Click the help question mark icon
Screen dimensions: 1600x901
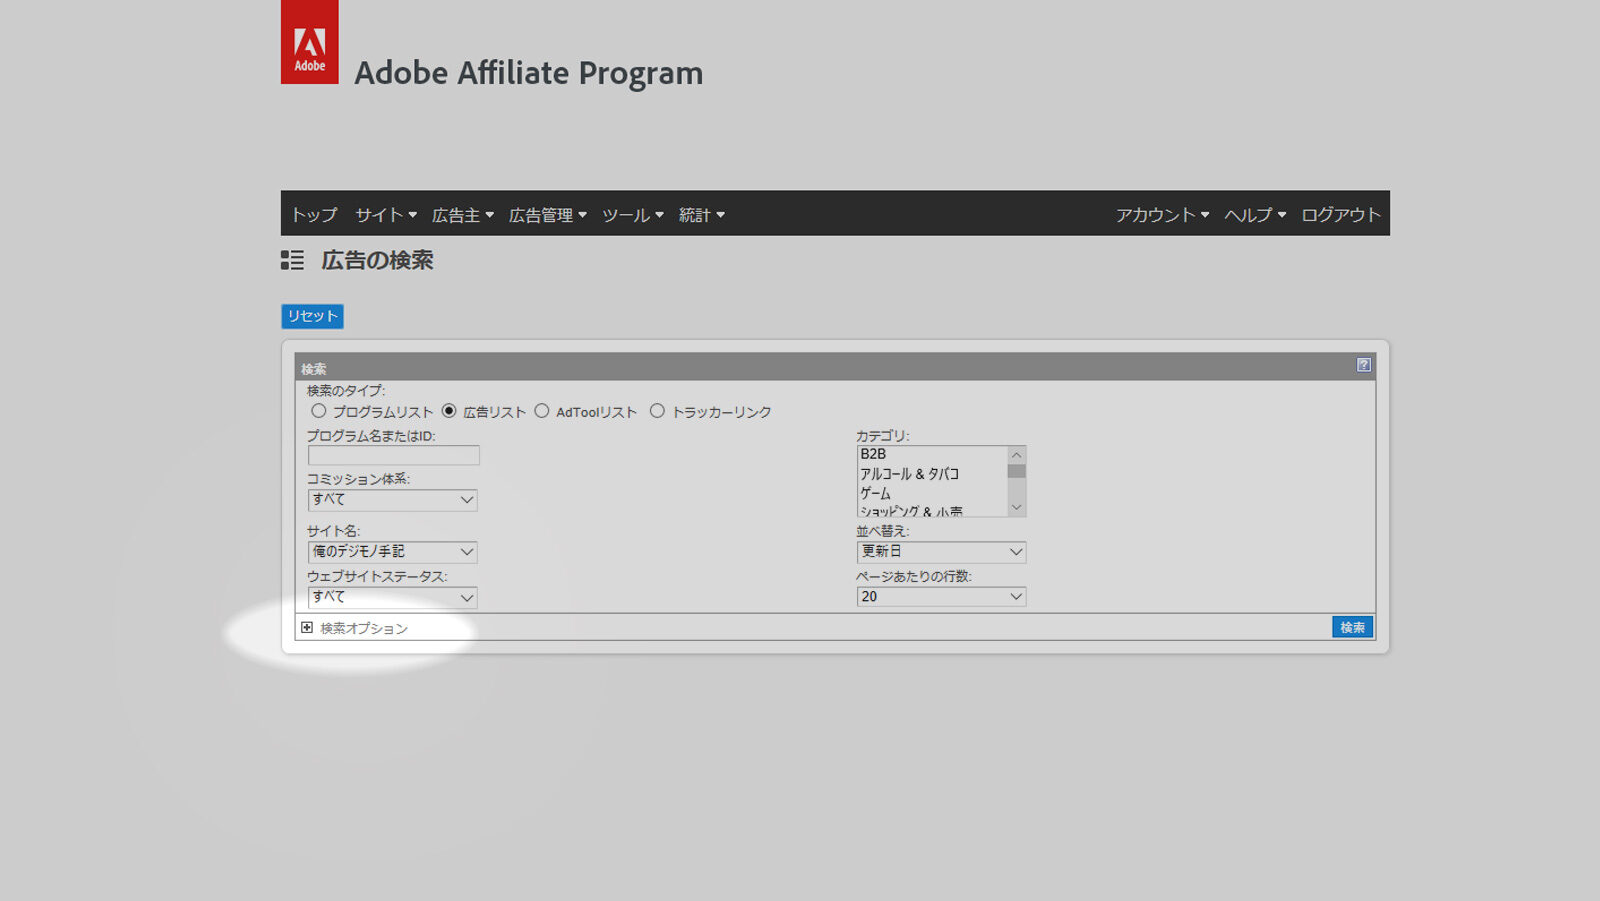(1363, 365)
